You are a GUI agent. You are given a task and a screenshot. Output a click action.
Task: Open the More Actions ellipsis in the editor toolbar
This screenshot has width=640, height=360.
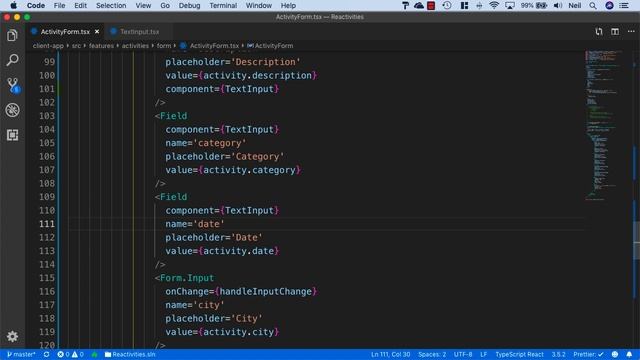tap(631, 31)
